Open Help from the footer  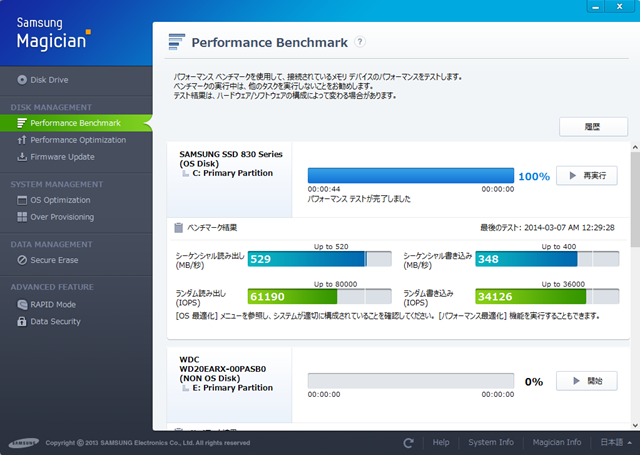coord(441,442)
